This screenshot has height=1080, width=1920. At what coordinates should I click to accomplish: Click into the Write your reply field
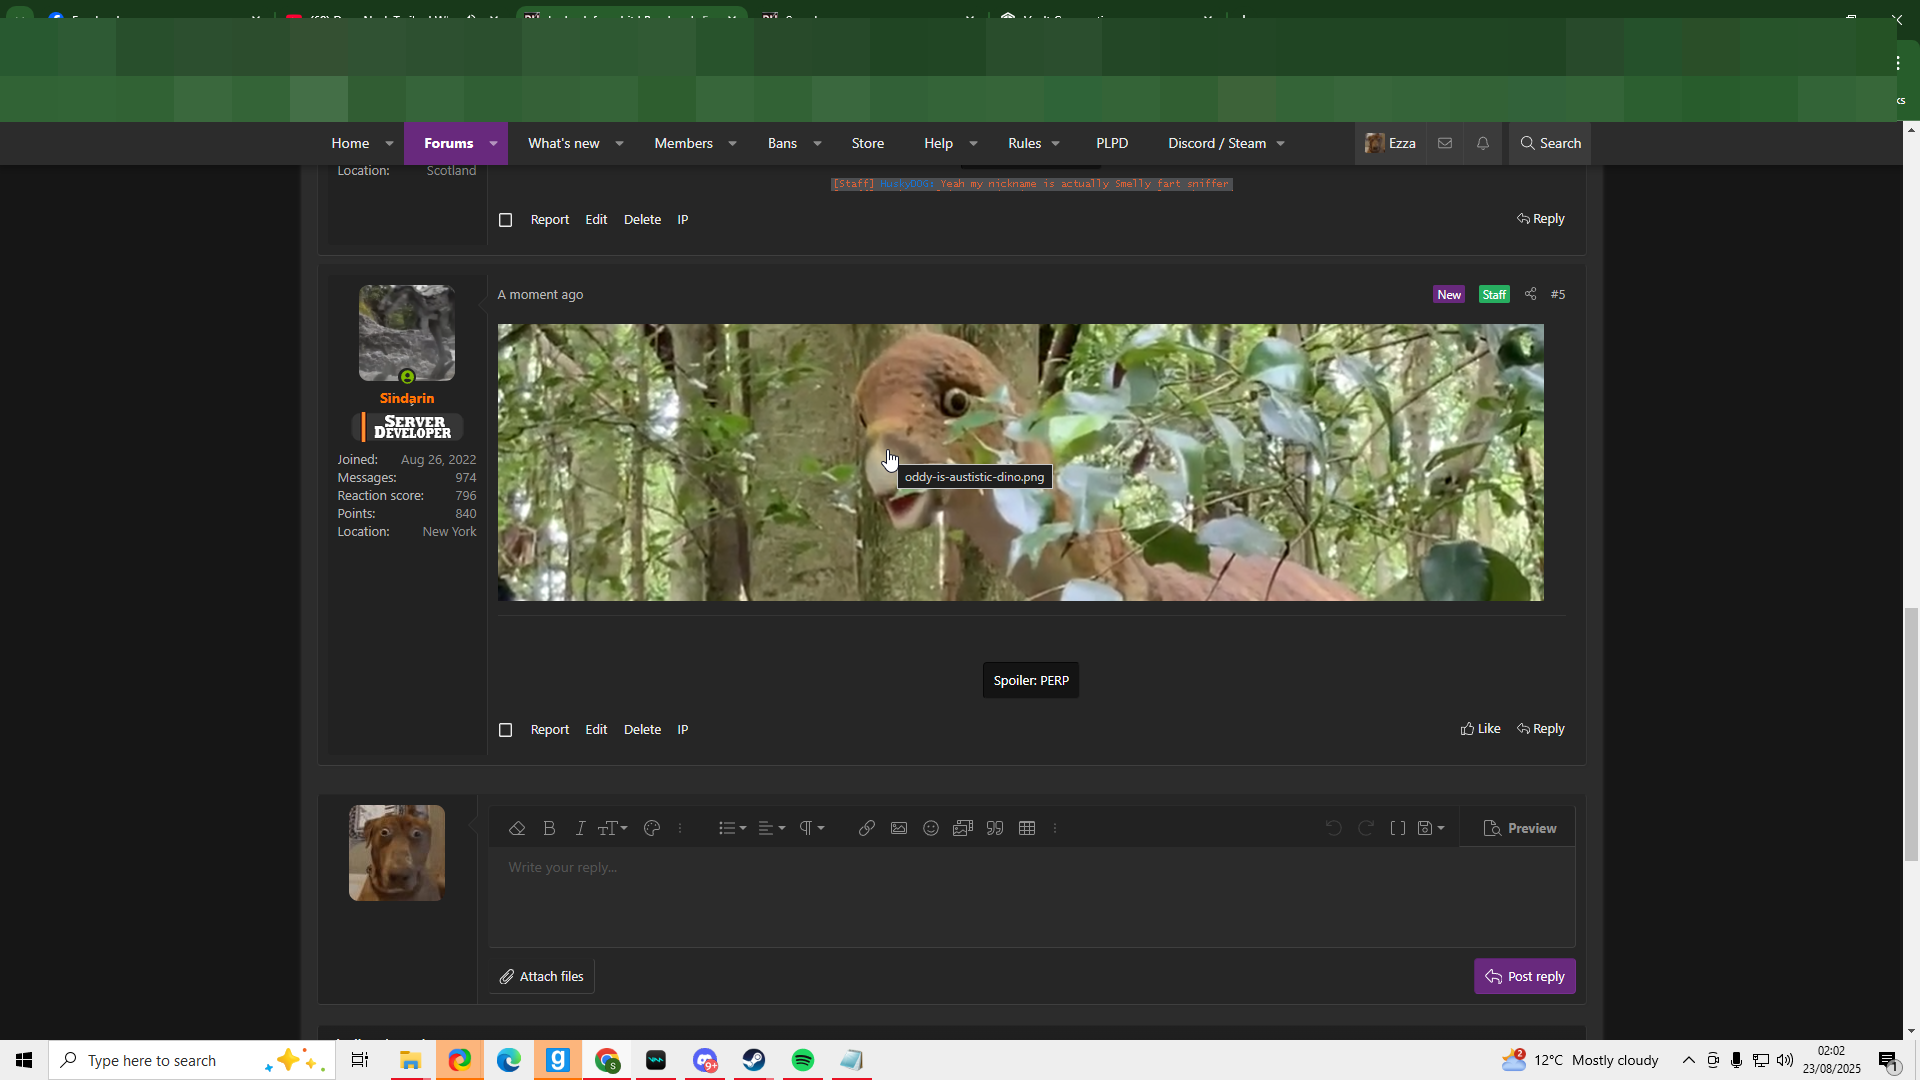point(1031,897)
